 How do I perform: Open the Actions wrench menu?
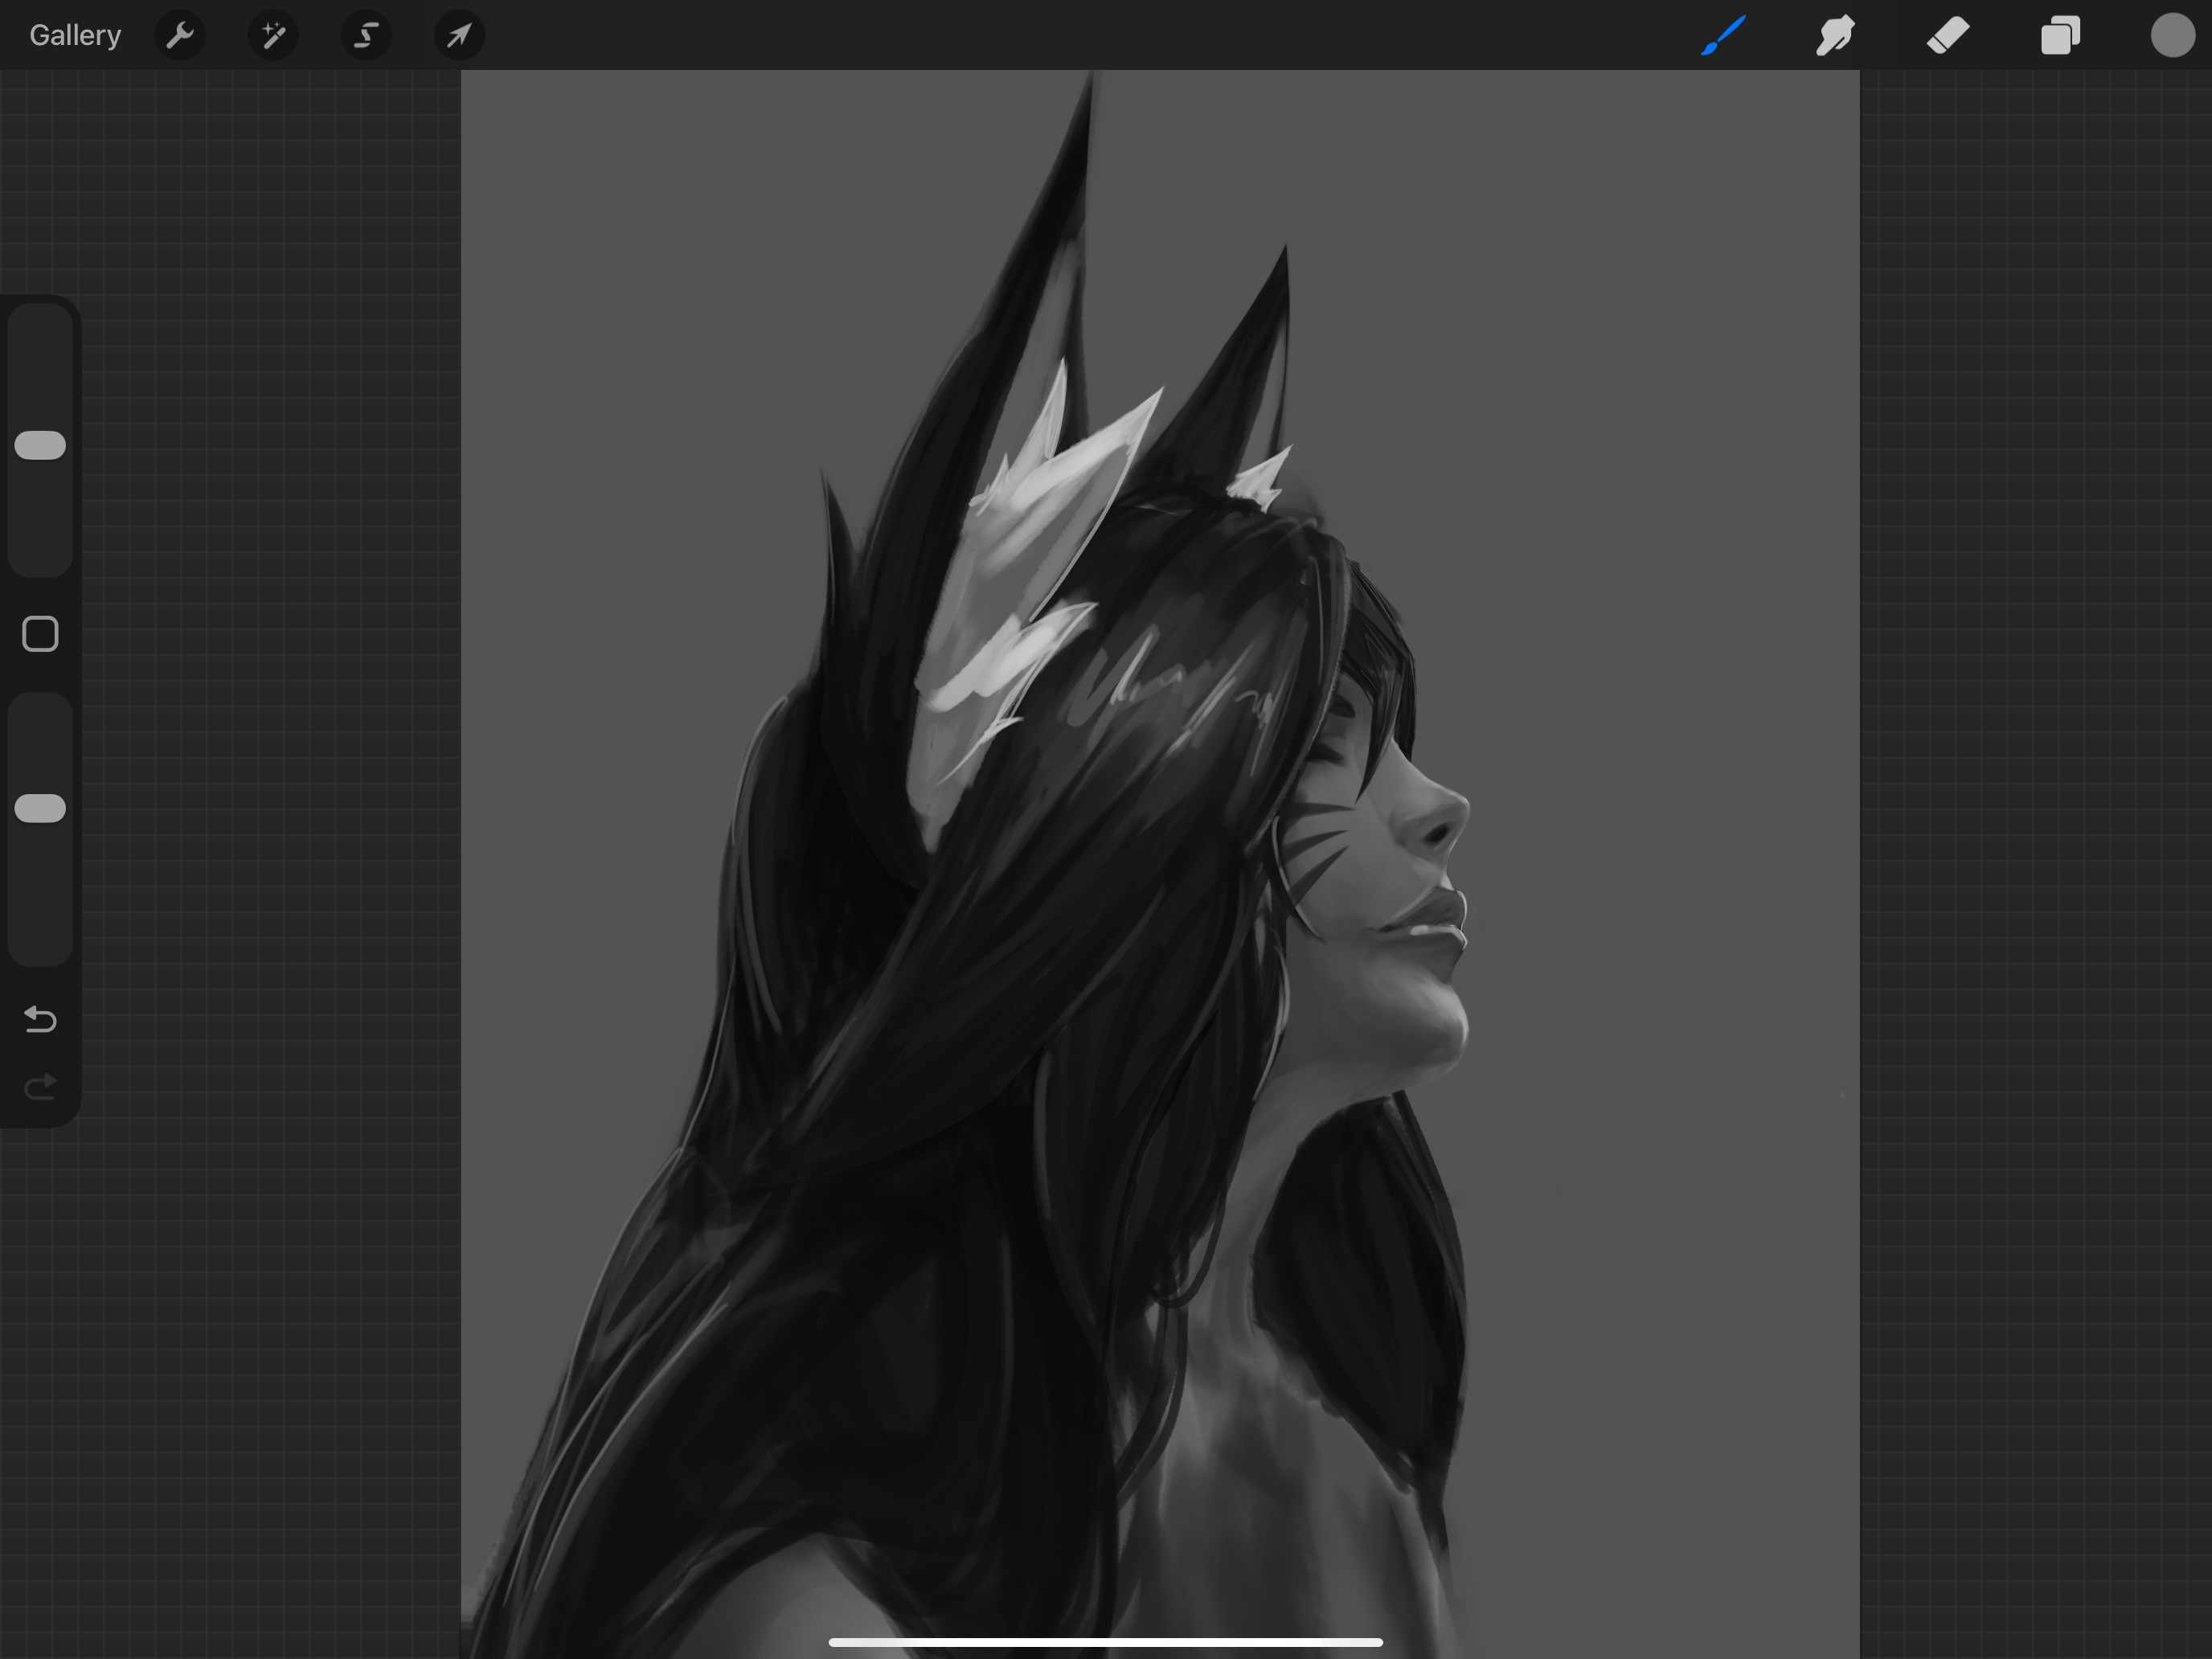(180, 36)
